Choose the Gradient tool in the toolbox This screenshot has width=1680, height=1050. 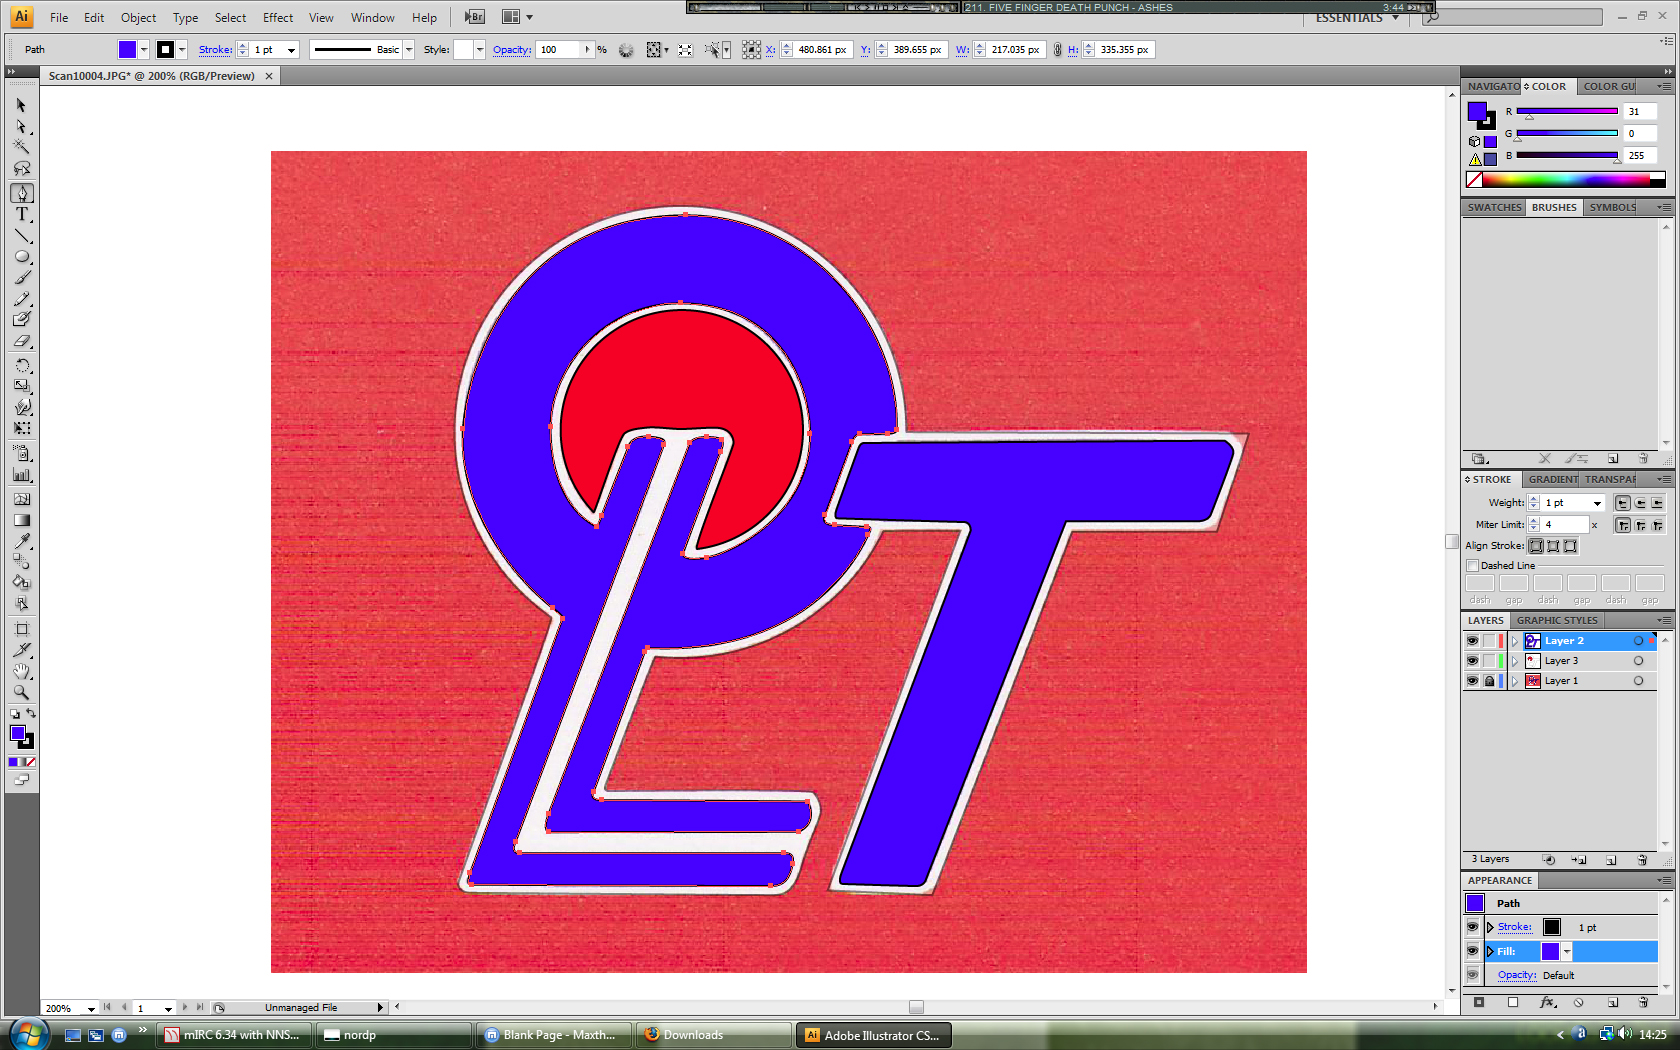click(21, 520)
